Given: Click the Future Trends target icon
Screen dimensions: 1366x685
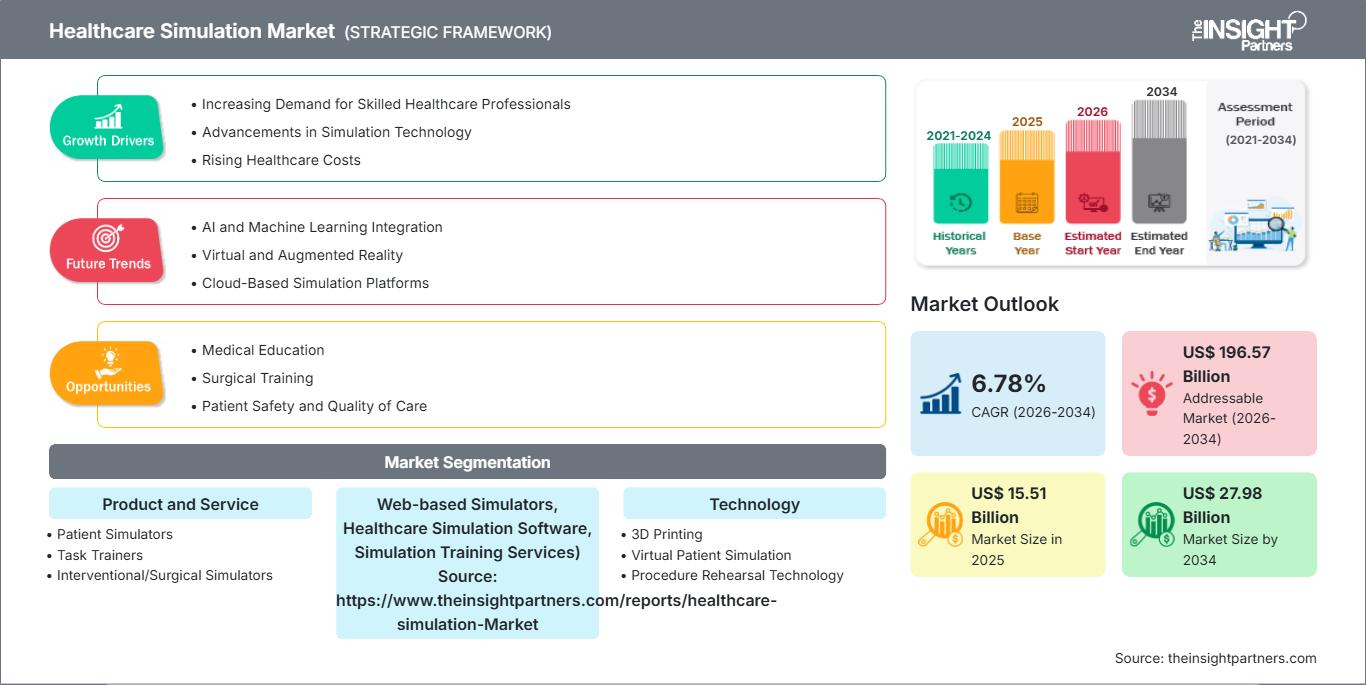Looking at the screenshot, I should tap(108, 239).
